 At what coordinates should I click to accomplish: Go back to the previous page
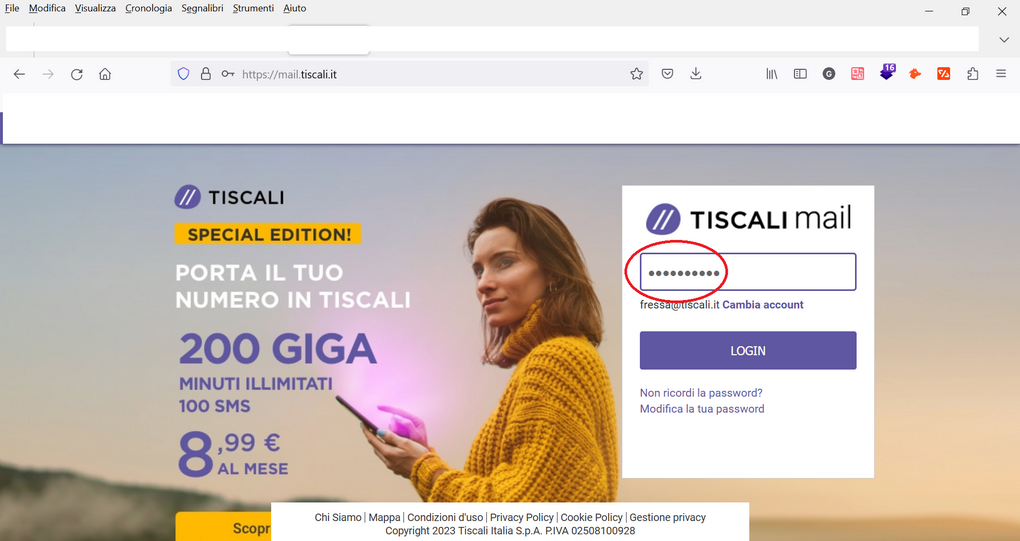tap(20, 74)
